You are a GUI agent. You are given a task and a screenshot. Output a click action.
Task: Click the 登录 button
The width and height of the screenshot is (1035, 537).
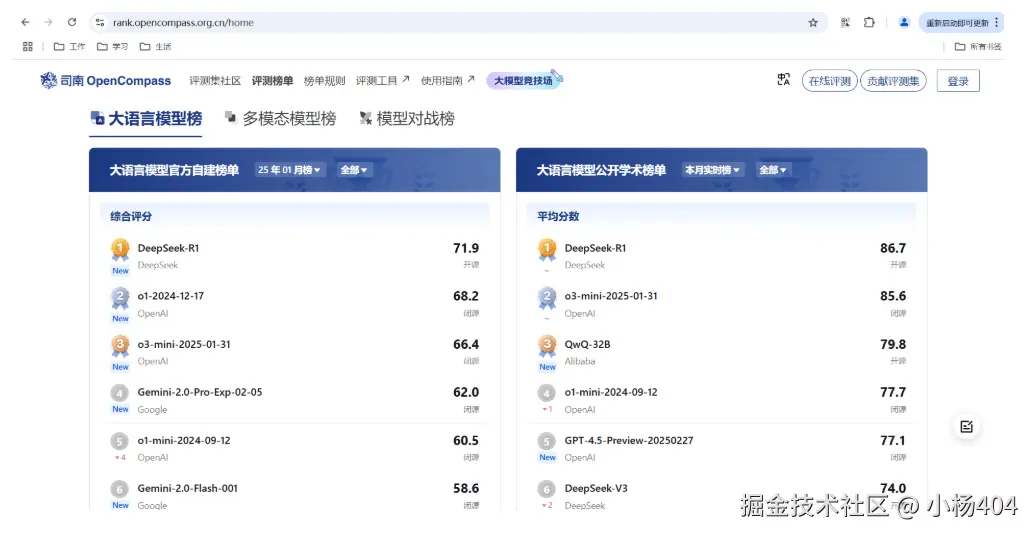[958, 81]
